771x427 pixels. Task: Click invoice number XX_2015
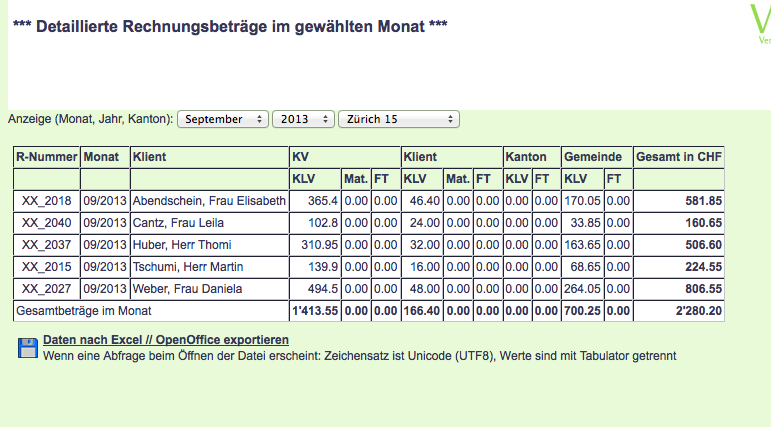(47, 267)
